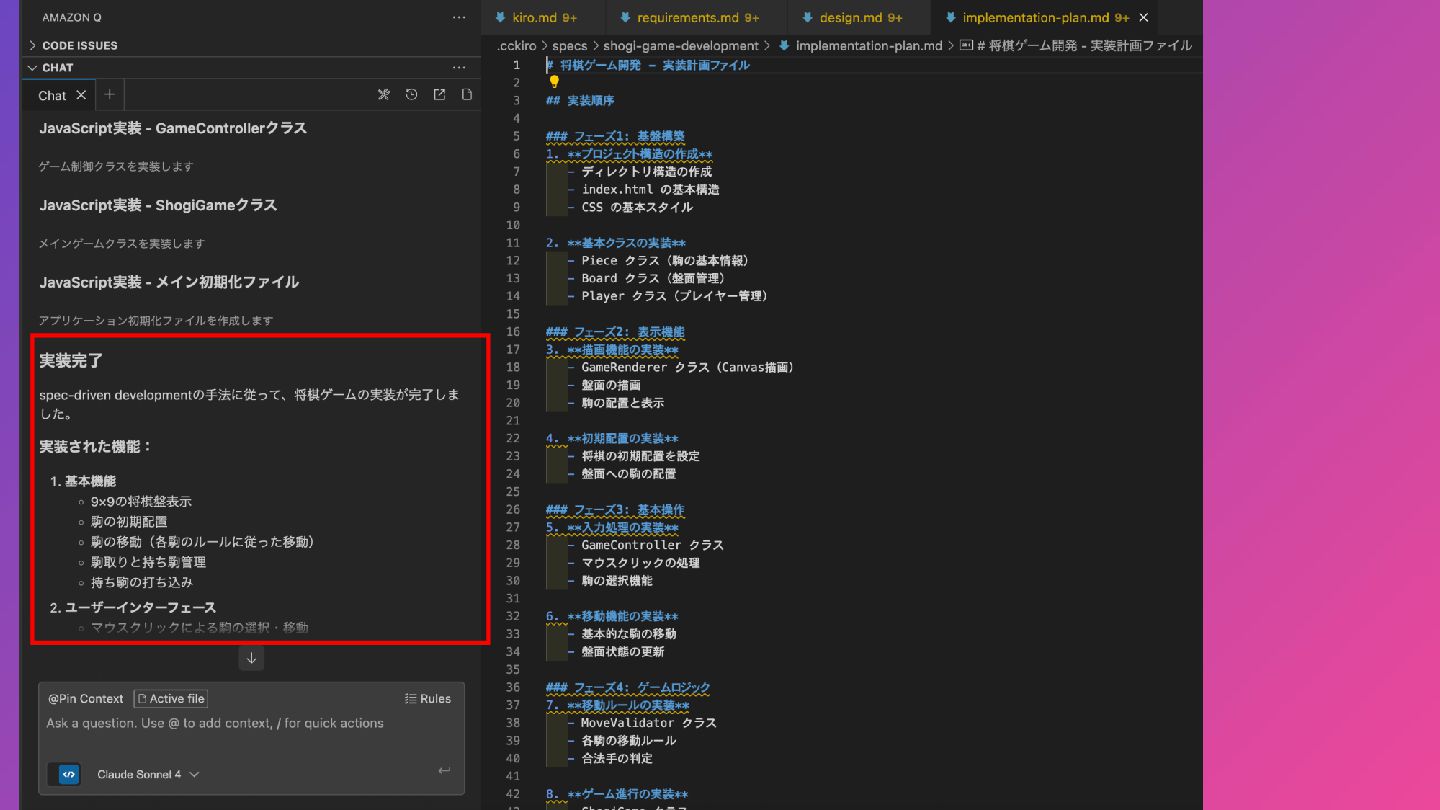
Task: Click editor line 'CSS の基本スタイル'
Action: click(x=637, y=207)
